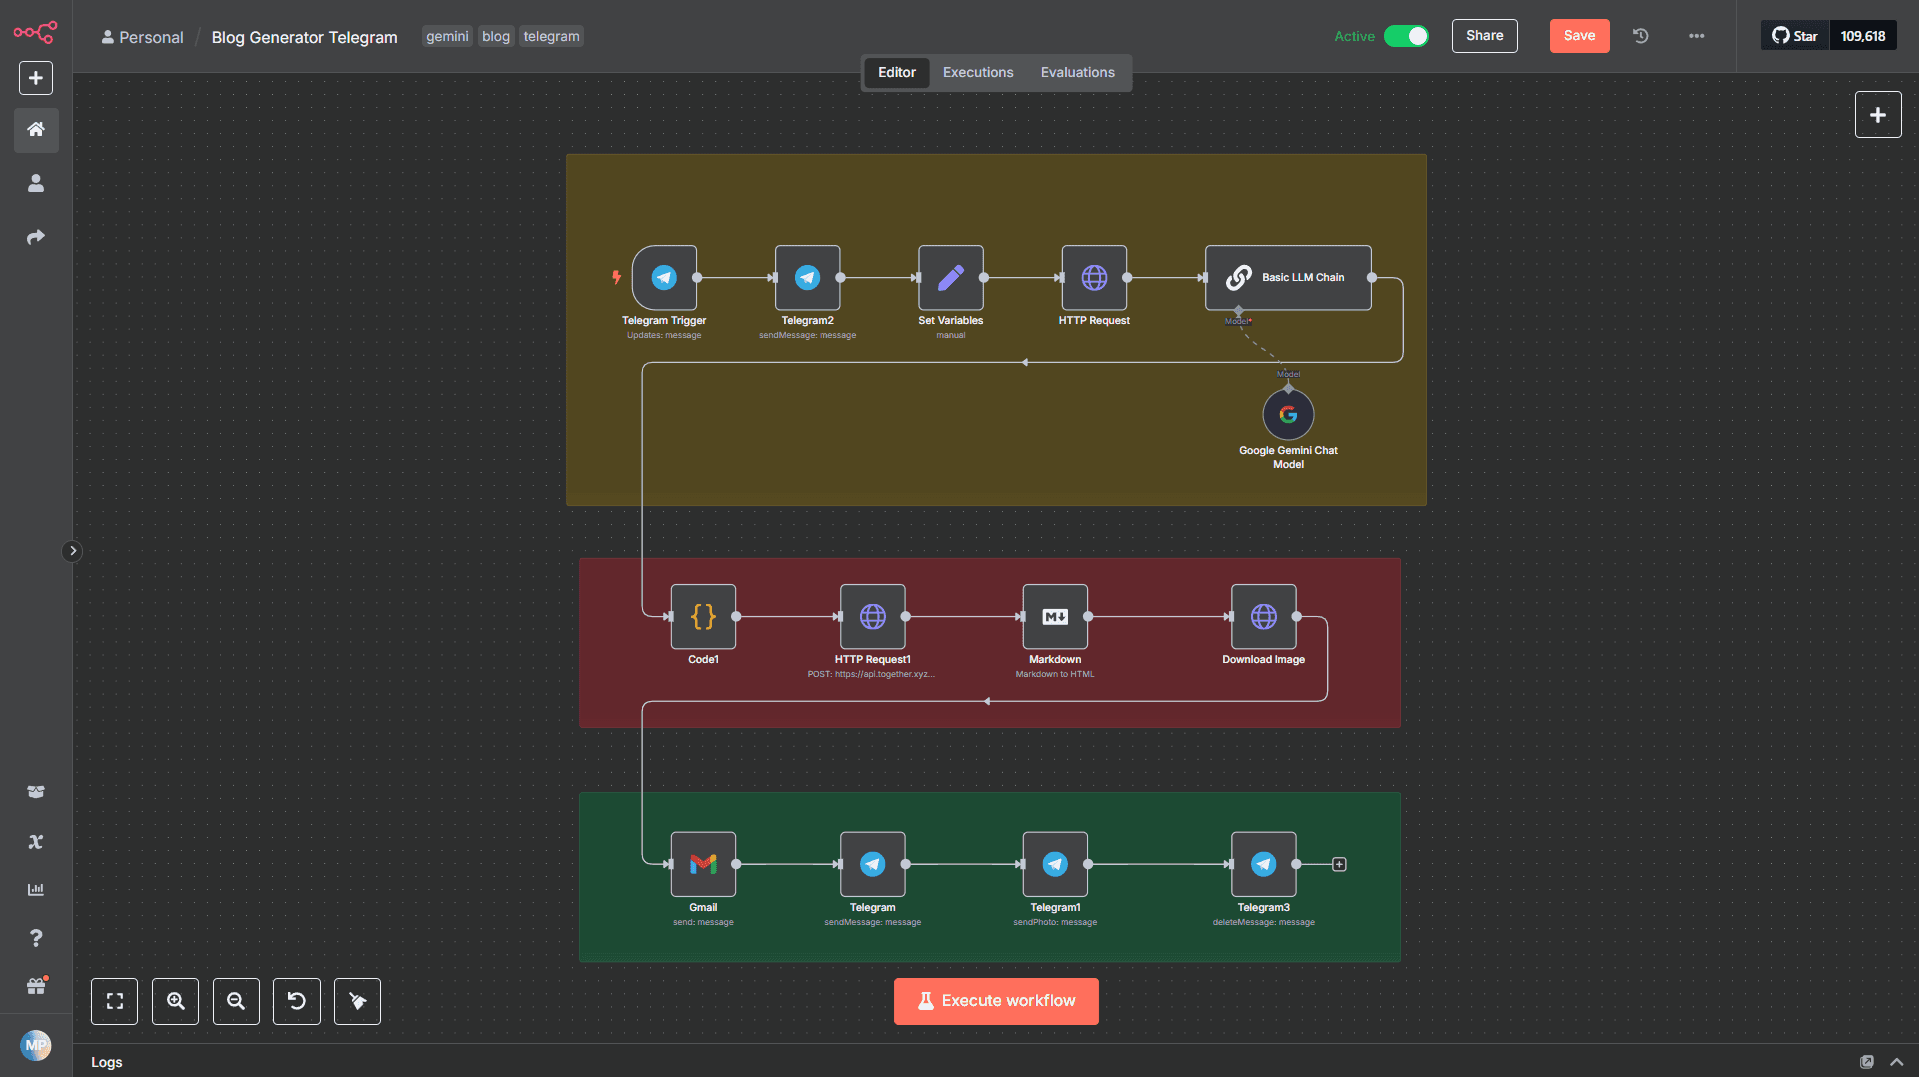Toggle the Active workflow switch off
This screenshot has width=1919, height=1077.
point(1406,36)
